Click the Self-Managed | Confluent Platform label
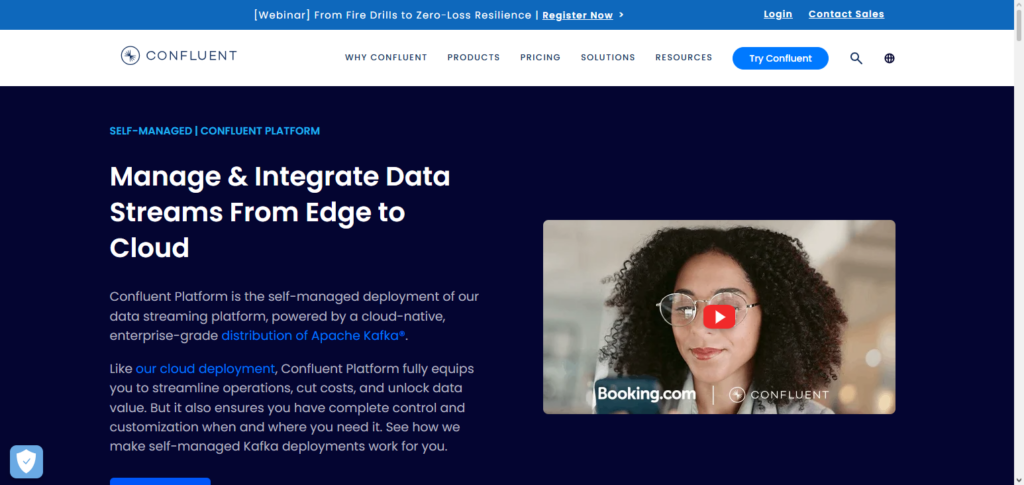This screenshot has width=1024, height=485. (215, 131)
